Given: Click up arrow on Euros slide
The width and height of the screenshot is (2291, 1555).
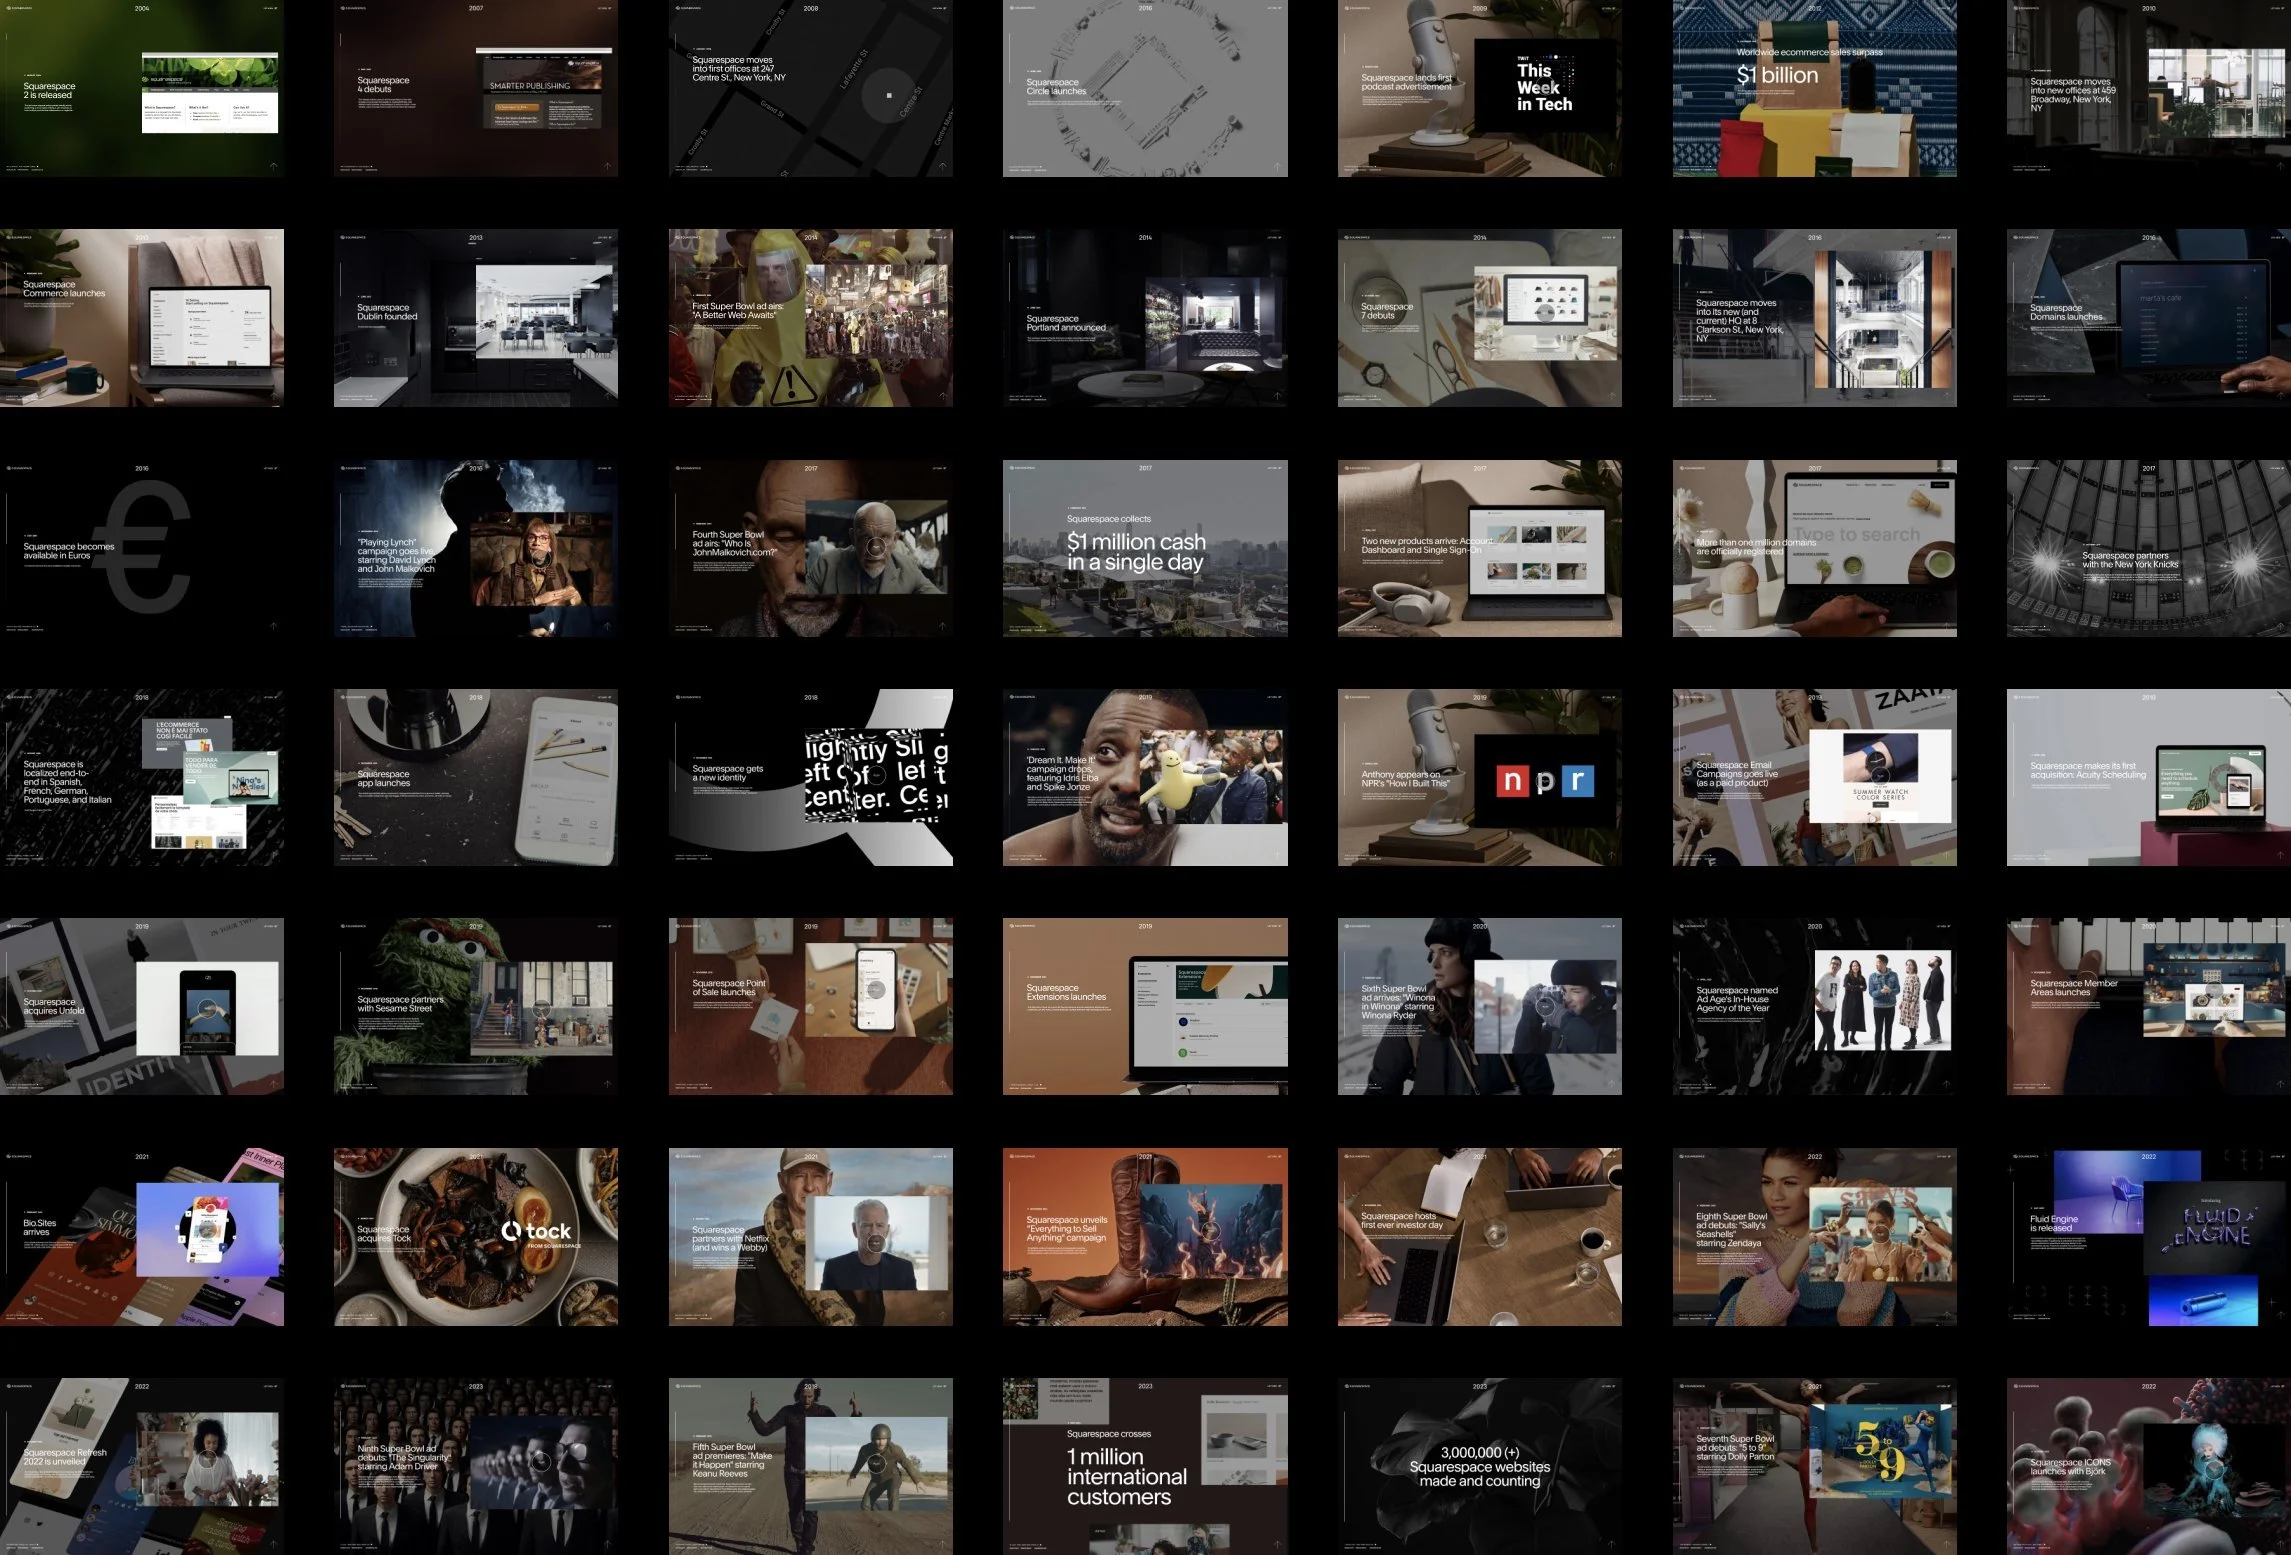Looking at the screenshot, I should 273,626.
